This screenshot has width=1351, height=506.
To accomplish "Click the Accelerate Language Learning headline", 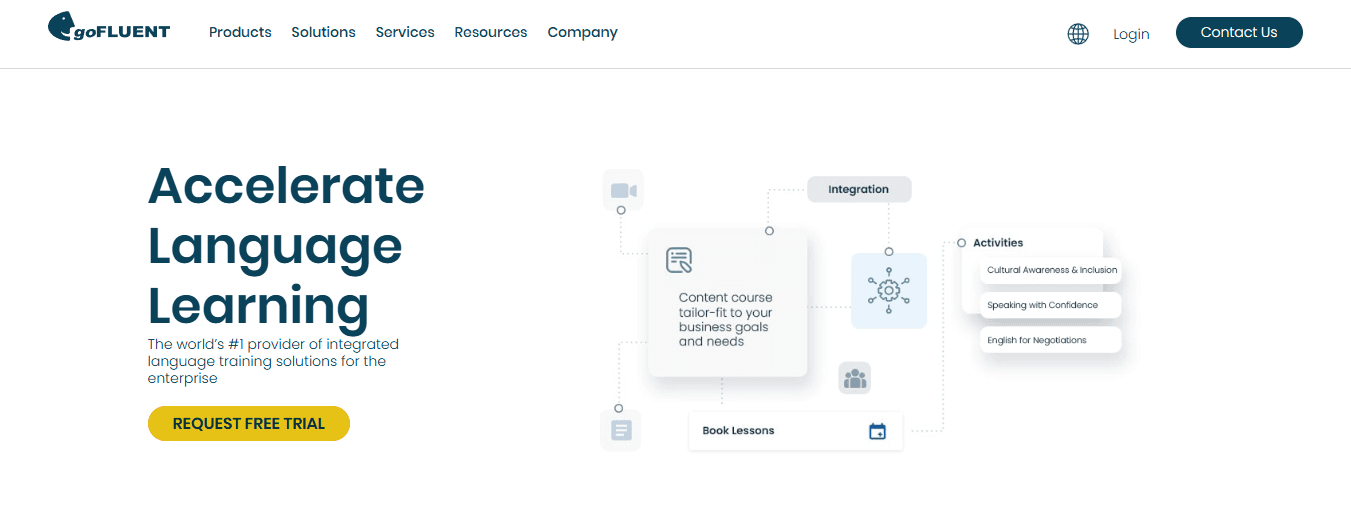I will (x=286, y=245).
